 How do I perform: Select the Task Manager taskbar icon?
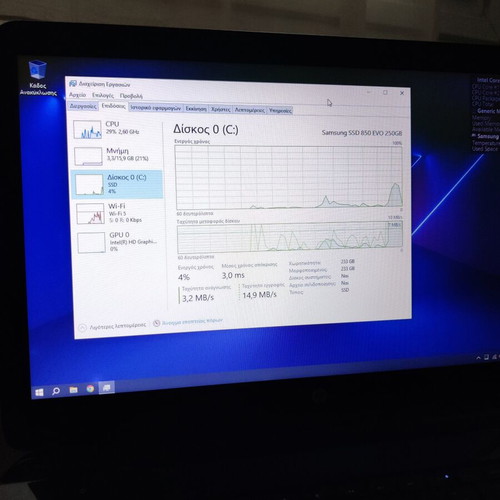pyautogui.click(x=107, y=387)
